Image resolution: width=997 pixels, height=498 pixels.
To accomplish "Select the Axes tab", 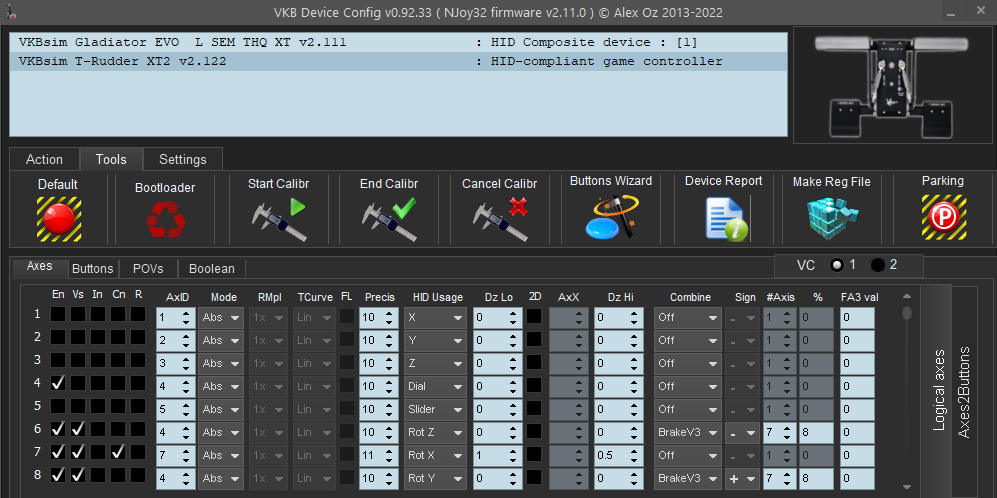I will pyautogui.click(x=39, y=266).
